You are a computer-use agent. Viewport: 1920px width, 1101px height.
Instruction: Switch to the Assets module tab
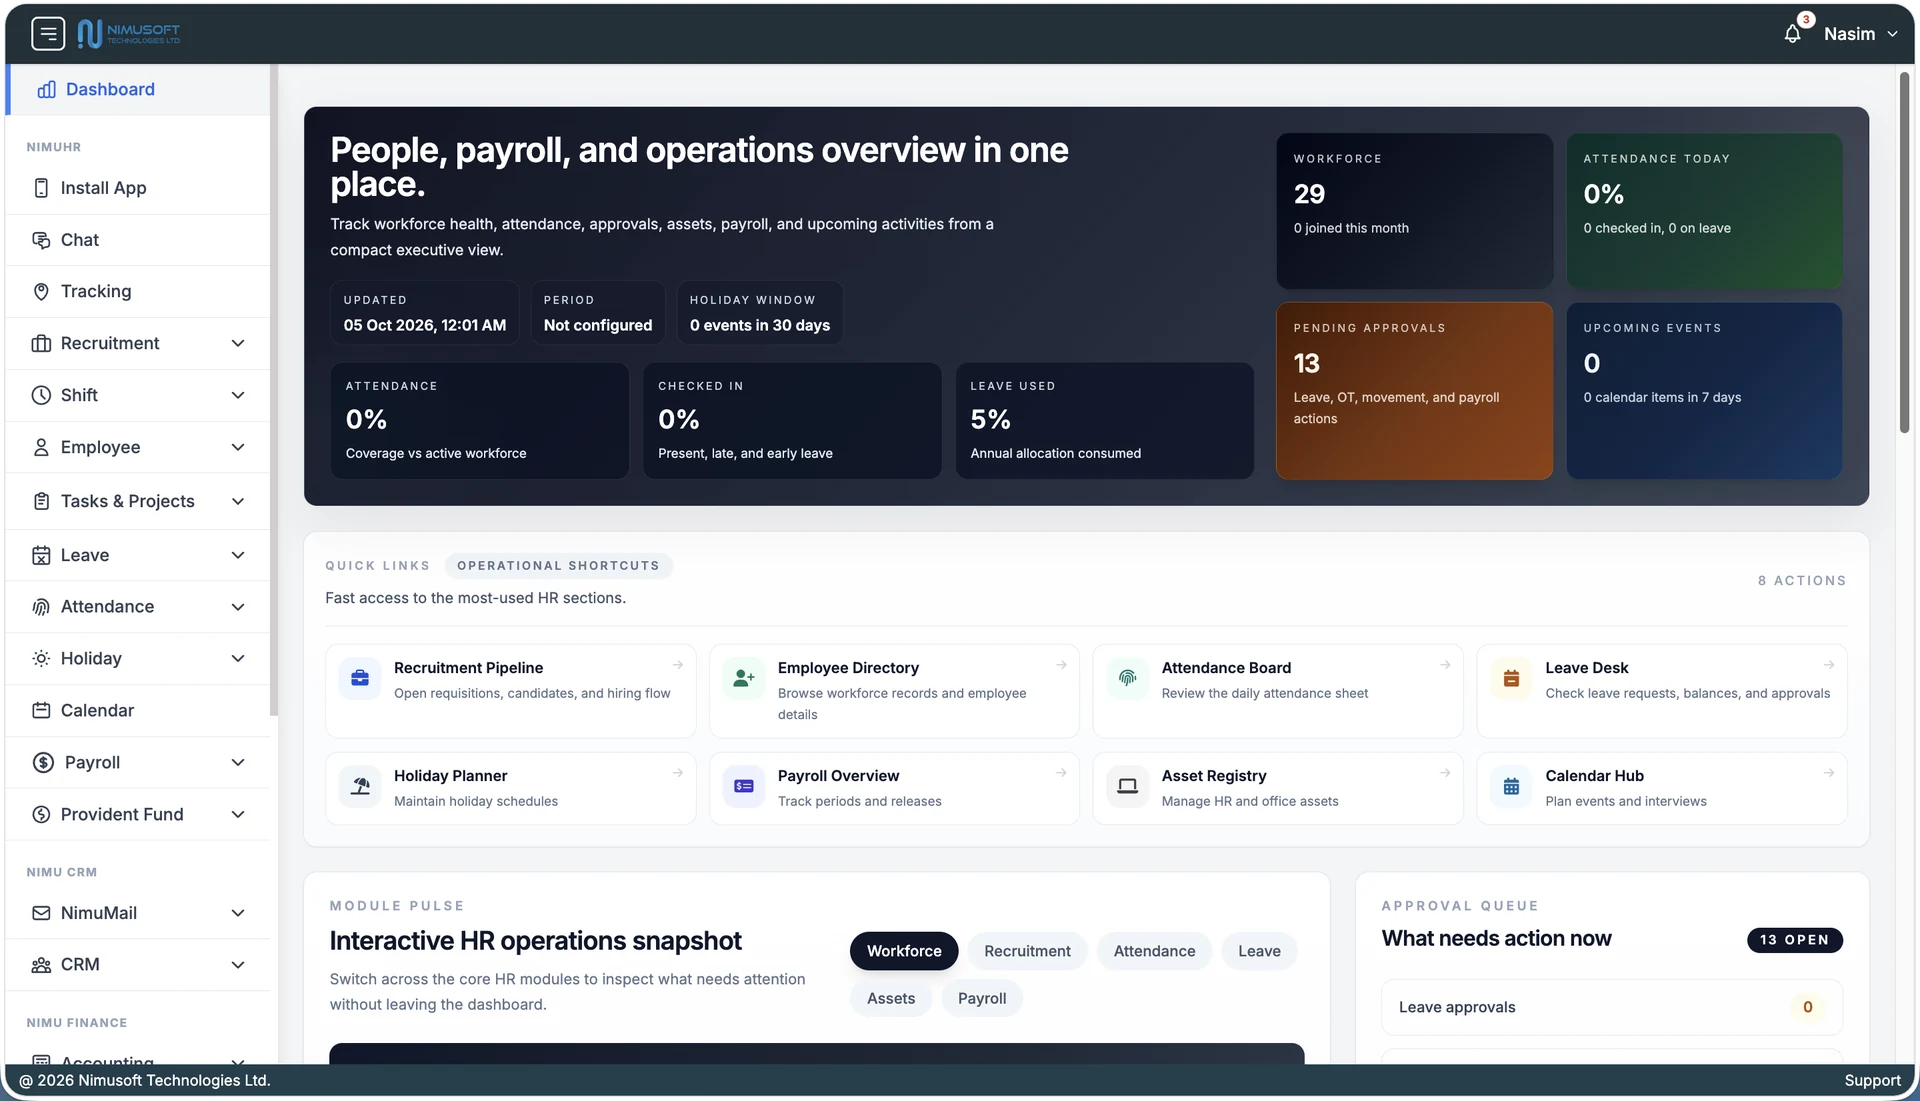point(890,998)
